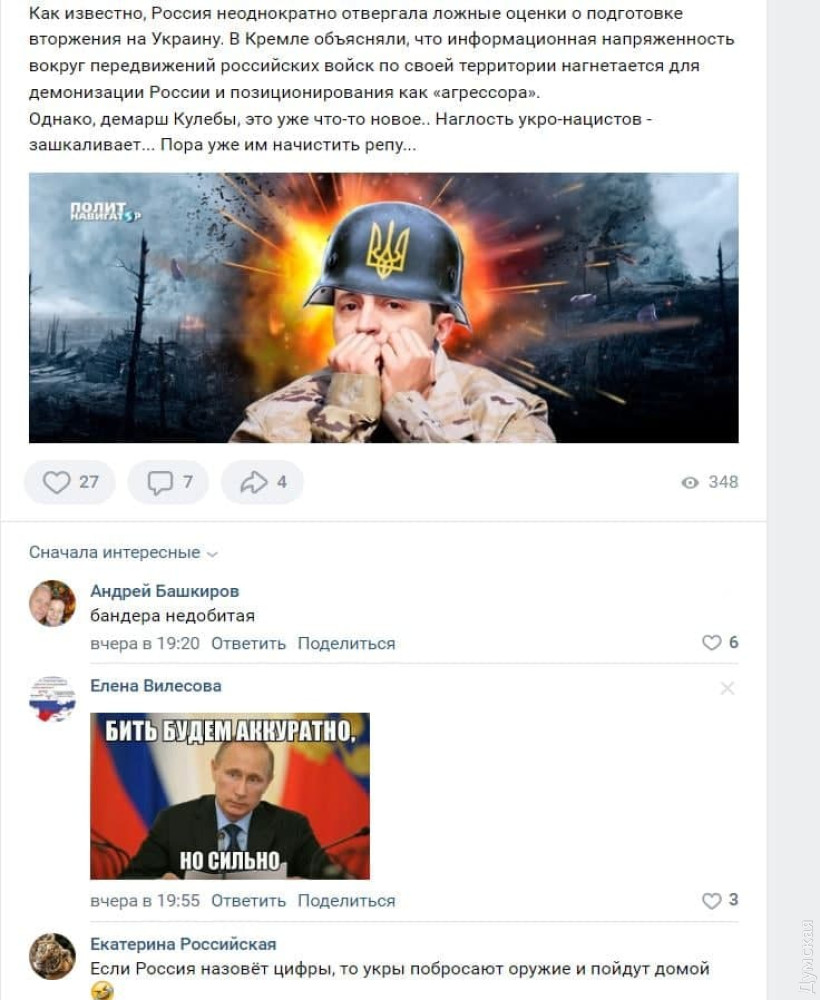Expand the 'Сначала интересные' sort dropdown
Viewport: 820px width, 1000px height.
[x=123, y=552]
